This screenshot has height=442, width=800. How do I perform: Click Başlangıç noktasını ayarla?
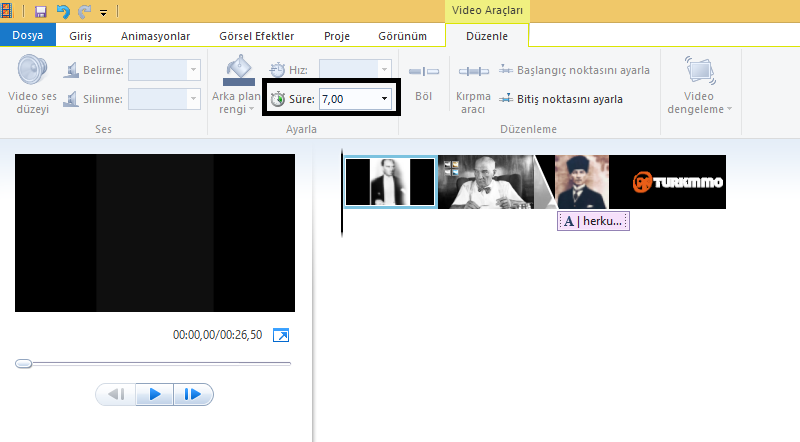(x=574, y=70)
